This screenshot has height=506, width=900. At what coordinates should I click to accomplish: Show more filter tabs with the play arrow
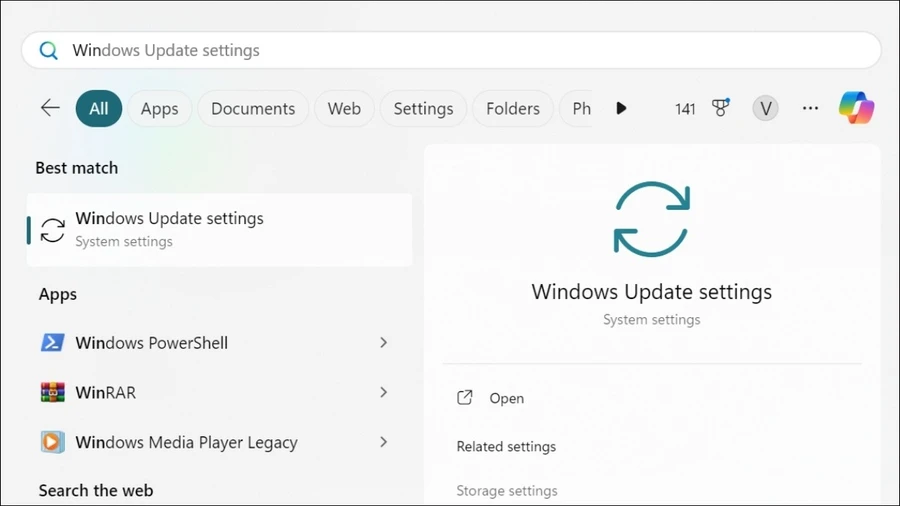pos(621,108)
